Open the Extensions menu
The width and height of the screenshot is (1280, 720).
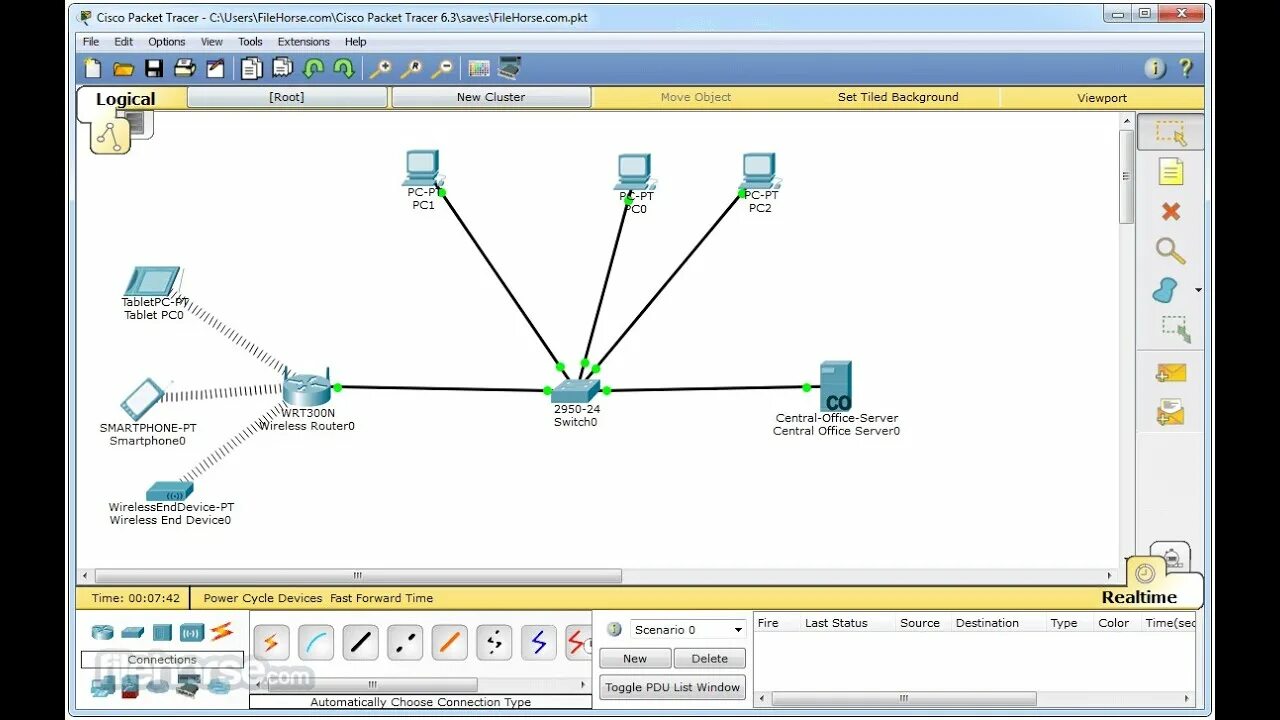pos(304,42)
